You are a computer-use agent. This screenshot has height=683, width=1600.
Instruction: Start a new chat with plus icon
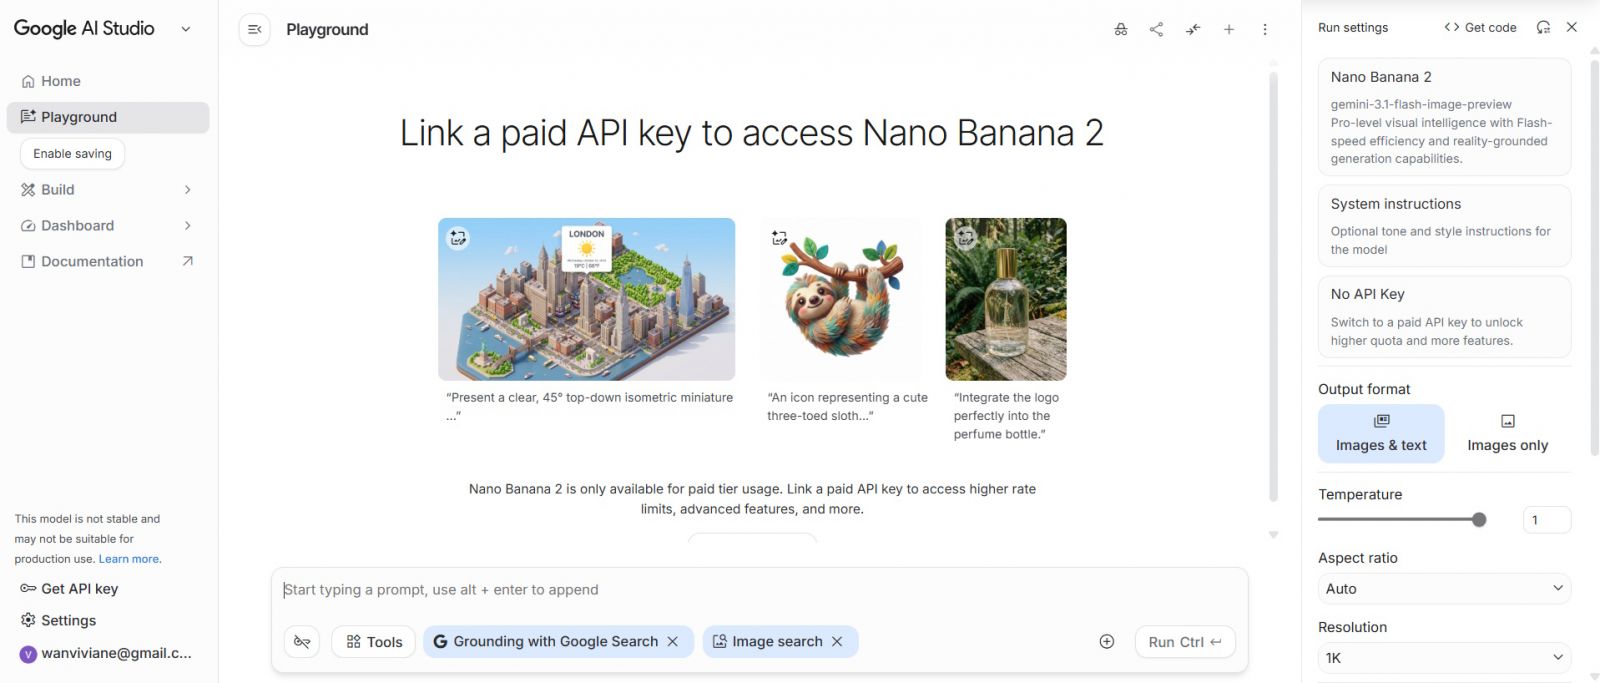tap(1229, 30)
